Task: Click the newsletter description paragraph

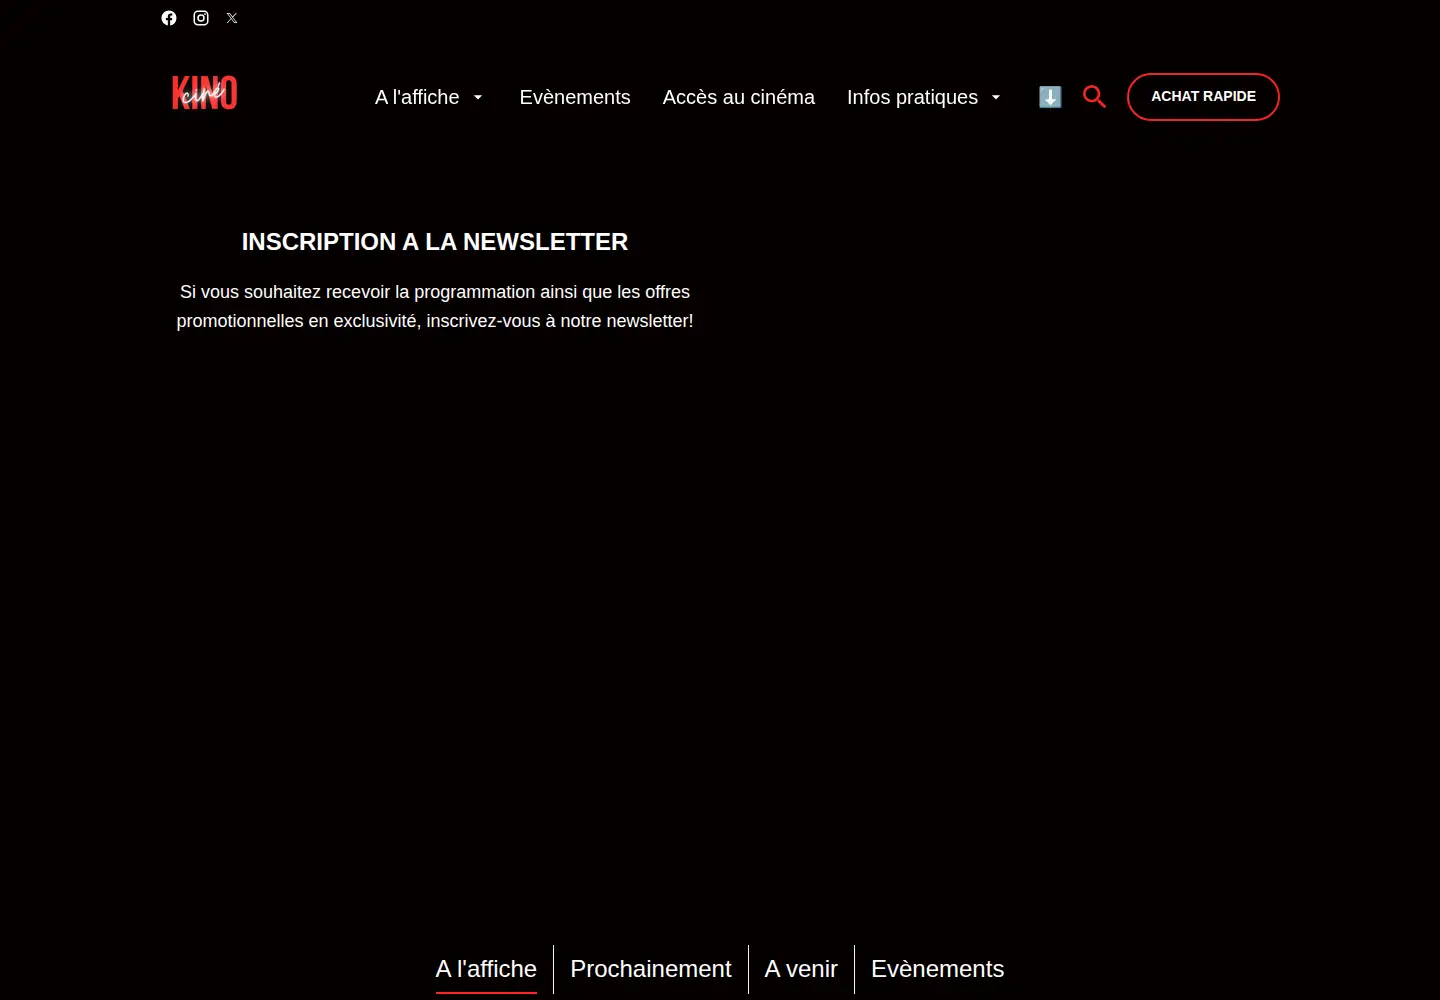Action: click(x=435, y=306)
